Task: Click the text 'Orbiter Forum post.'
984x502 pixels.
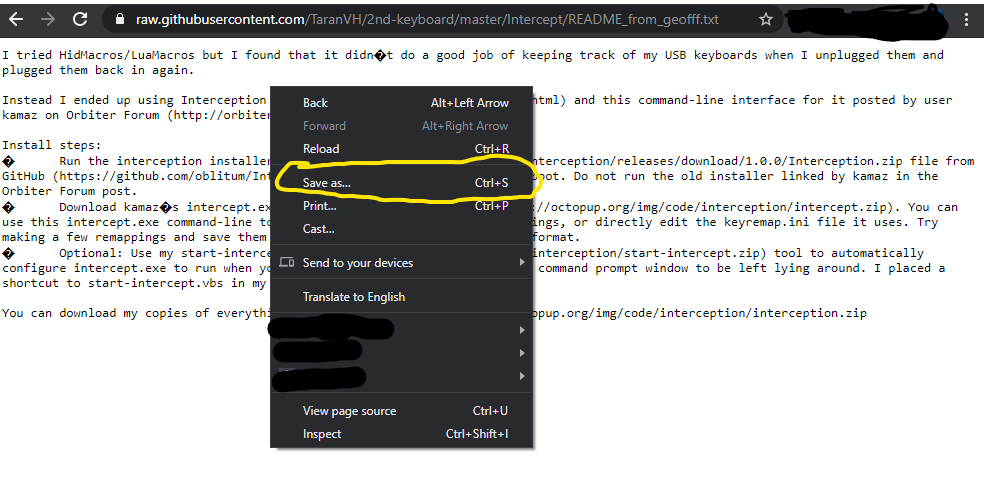Action: pyautogui.click(x=67, y=191)
